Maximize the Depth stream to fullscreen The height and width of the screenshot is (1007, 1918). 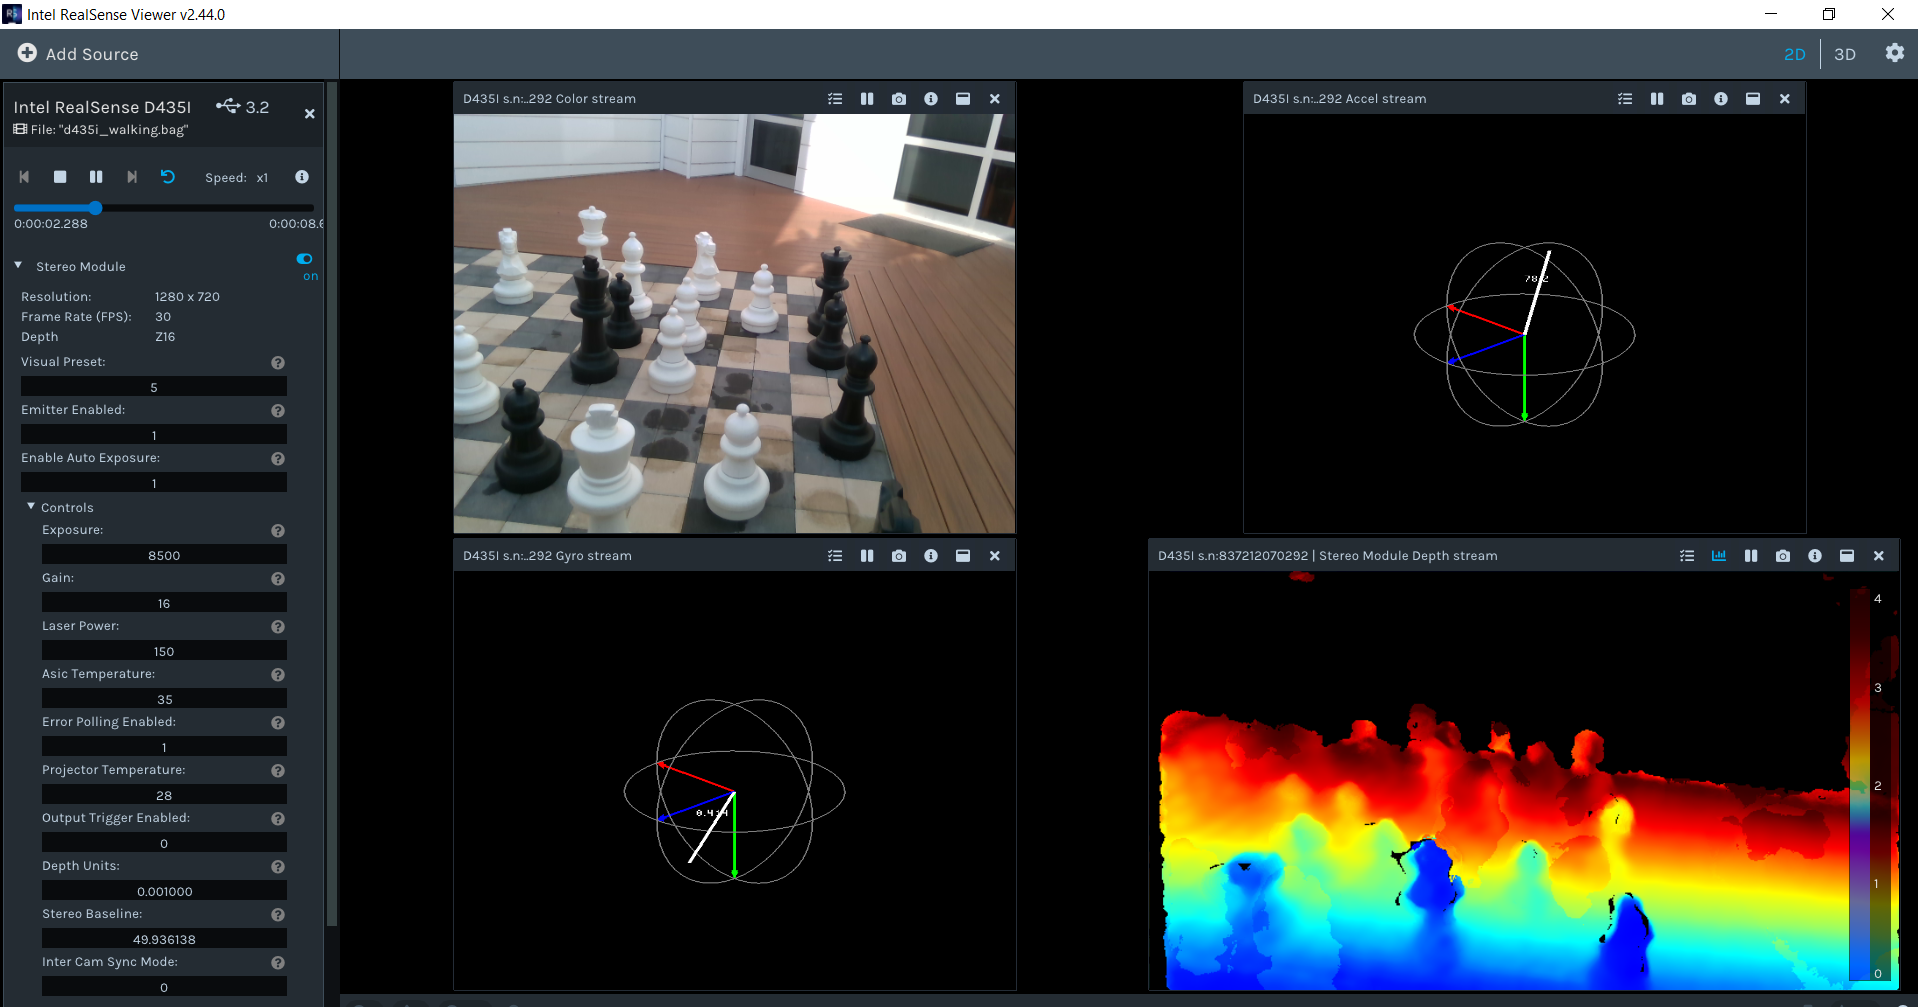[1847, 555]
